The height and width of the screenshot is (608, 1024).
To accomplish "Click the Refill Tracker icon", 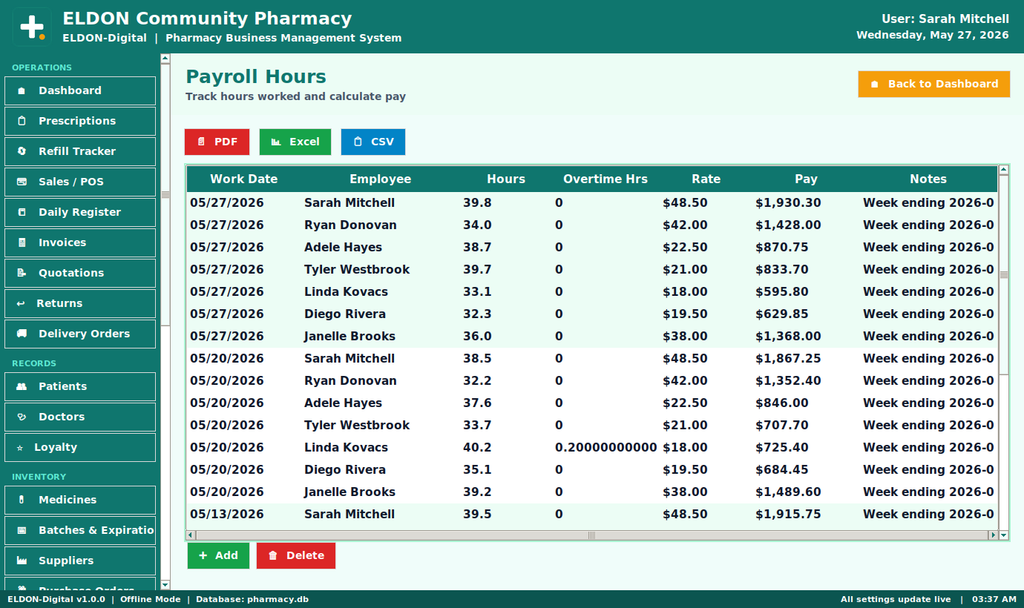I will 22,152.
